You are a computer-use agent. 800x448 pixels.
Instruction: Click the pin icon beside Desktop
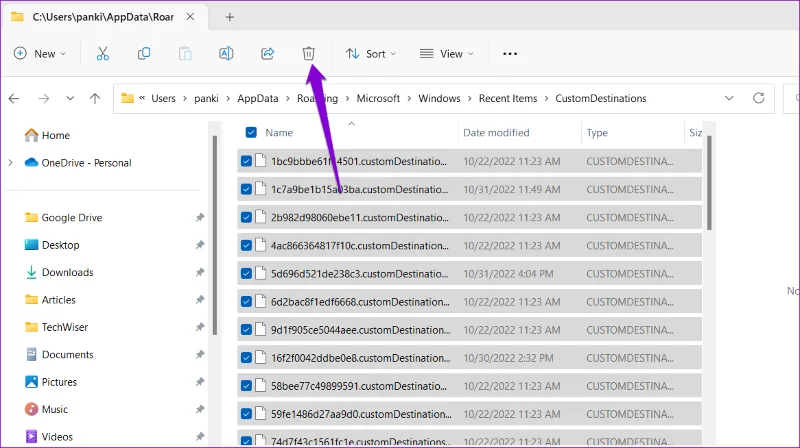[x=199, y=245]
